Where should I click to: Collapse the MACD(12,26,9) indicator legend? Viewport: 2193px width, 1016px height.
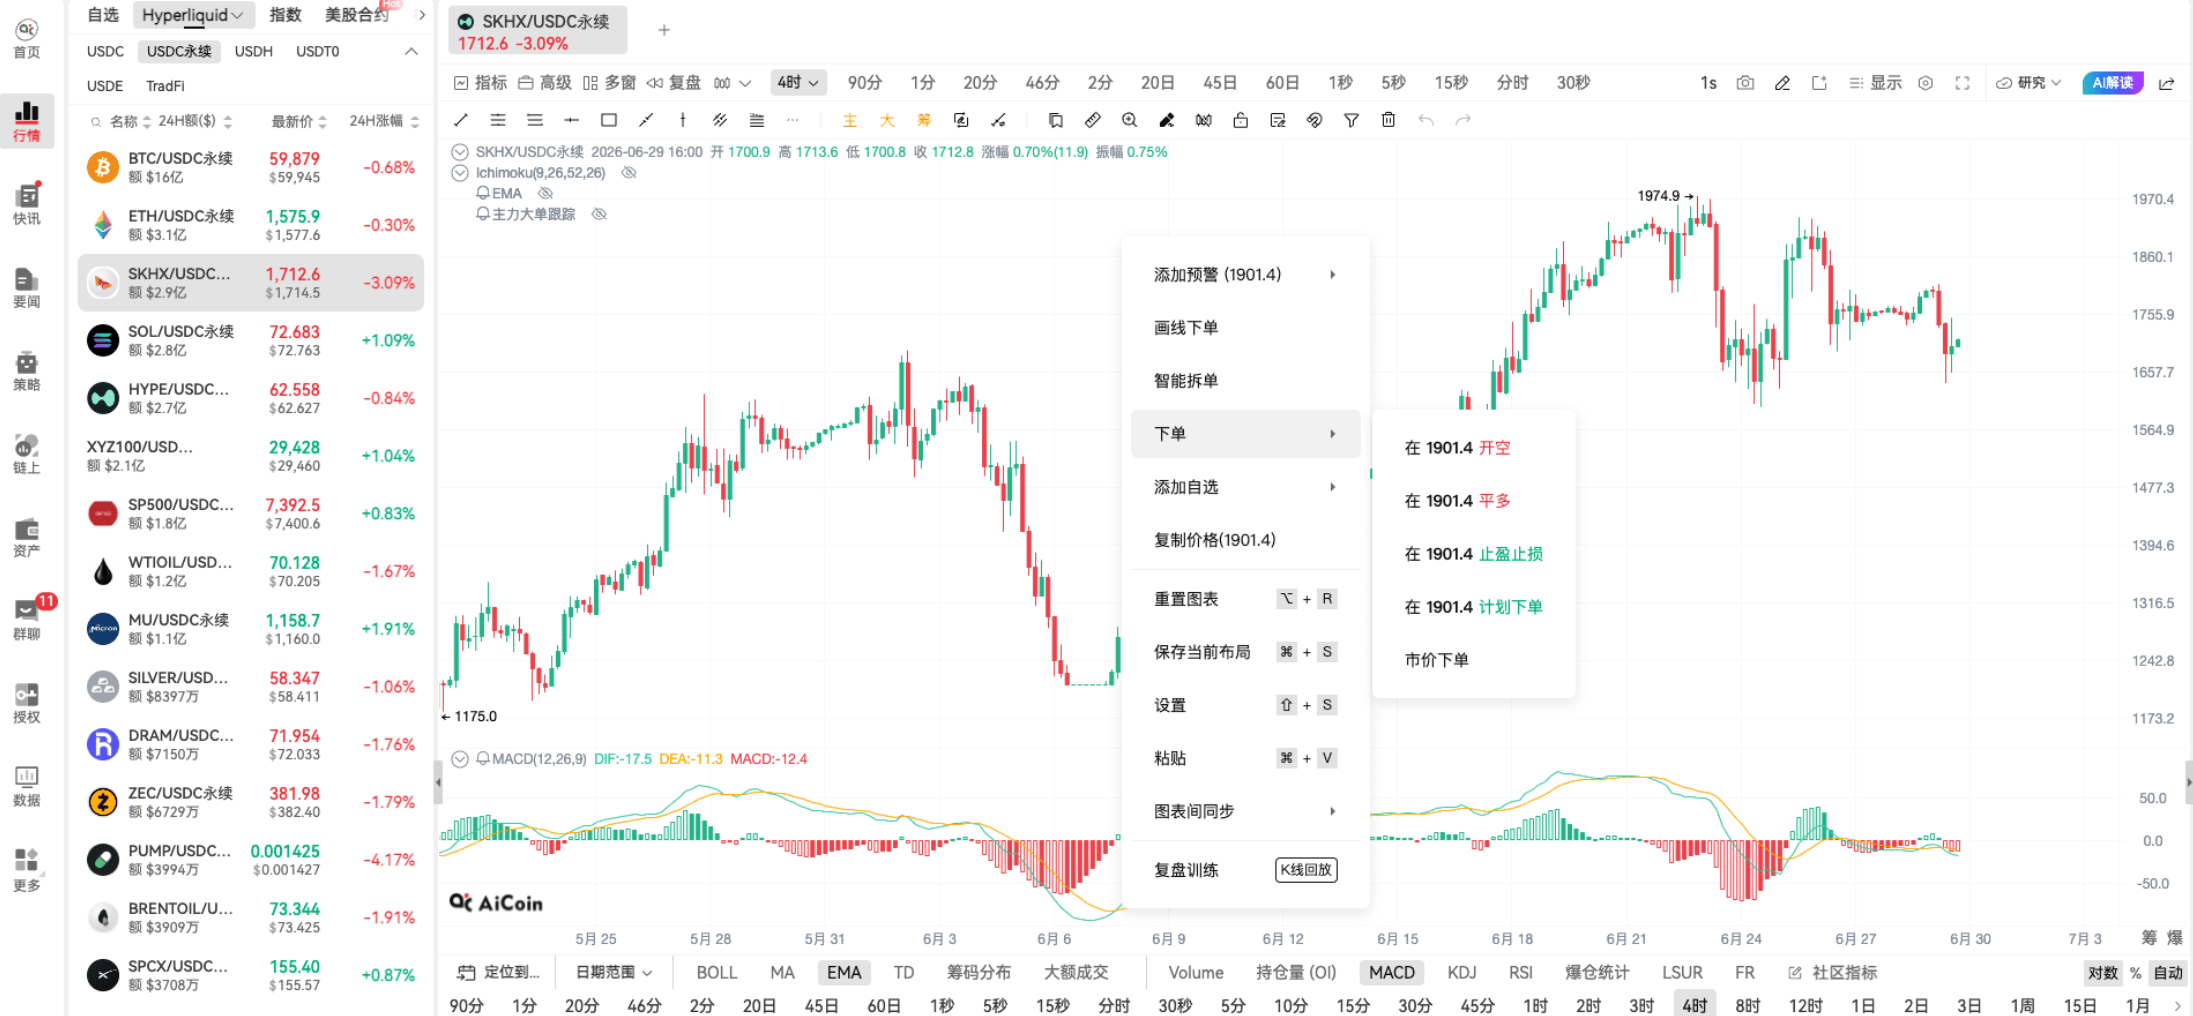pos(460,759)
